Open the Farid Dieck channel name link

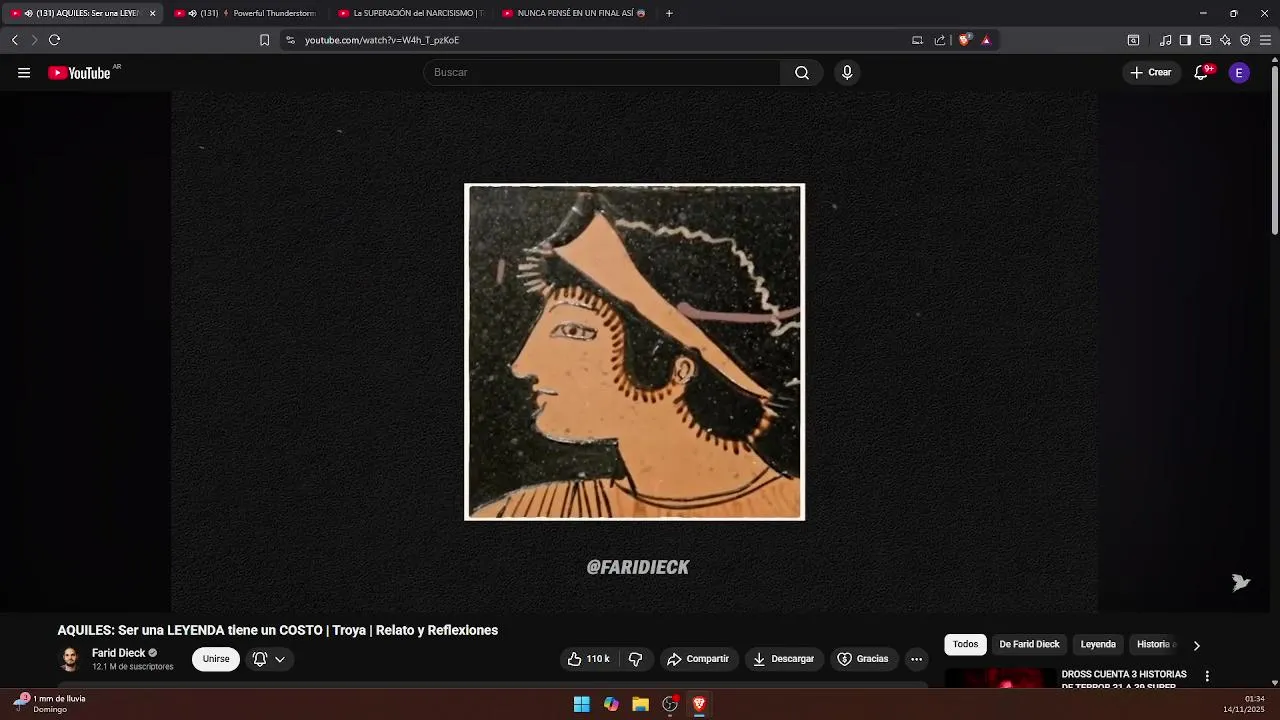(118, 653)
